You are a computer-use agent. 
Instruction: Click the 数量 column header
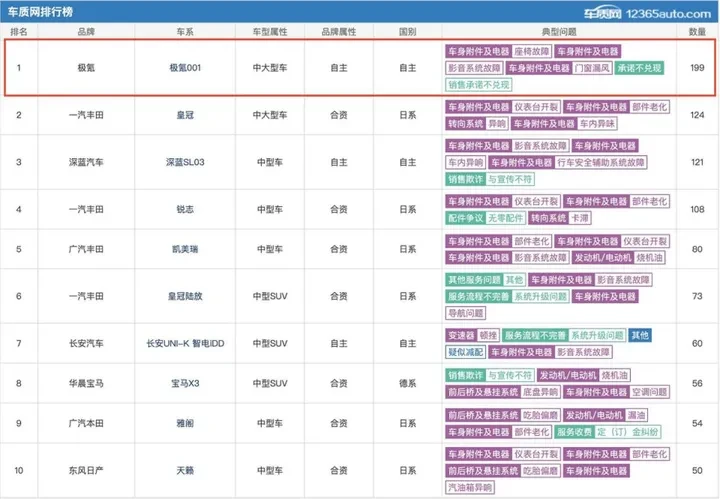tap(697, 32)
